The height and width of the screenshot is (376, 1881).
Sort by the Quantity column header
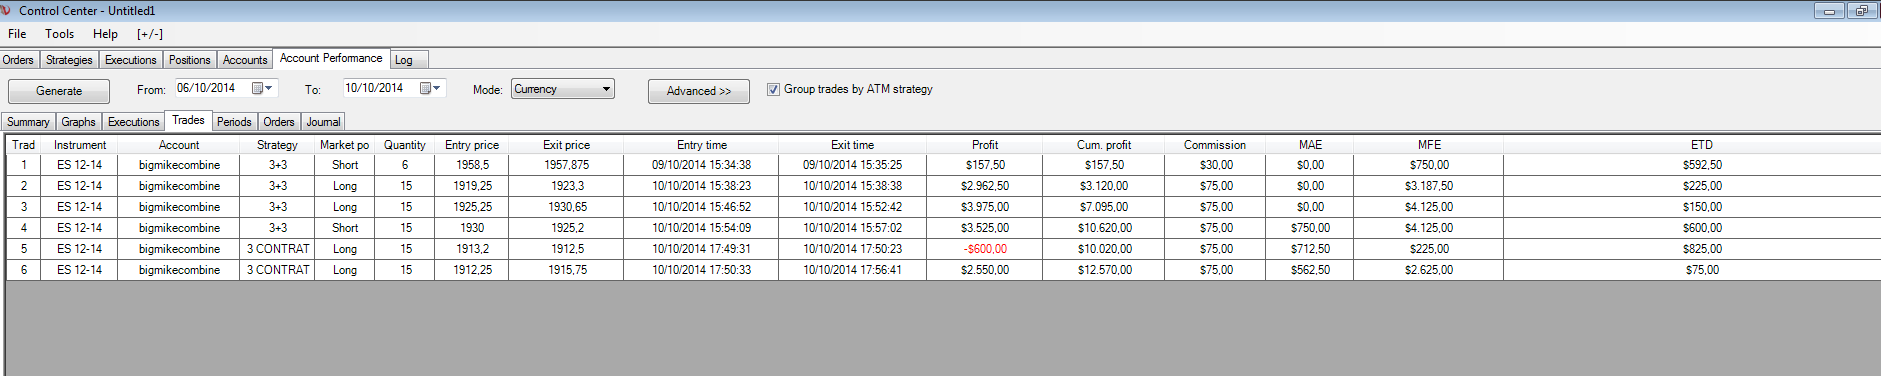405,145
